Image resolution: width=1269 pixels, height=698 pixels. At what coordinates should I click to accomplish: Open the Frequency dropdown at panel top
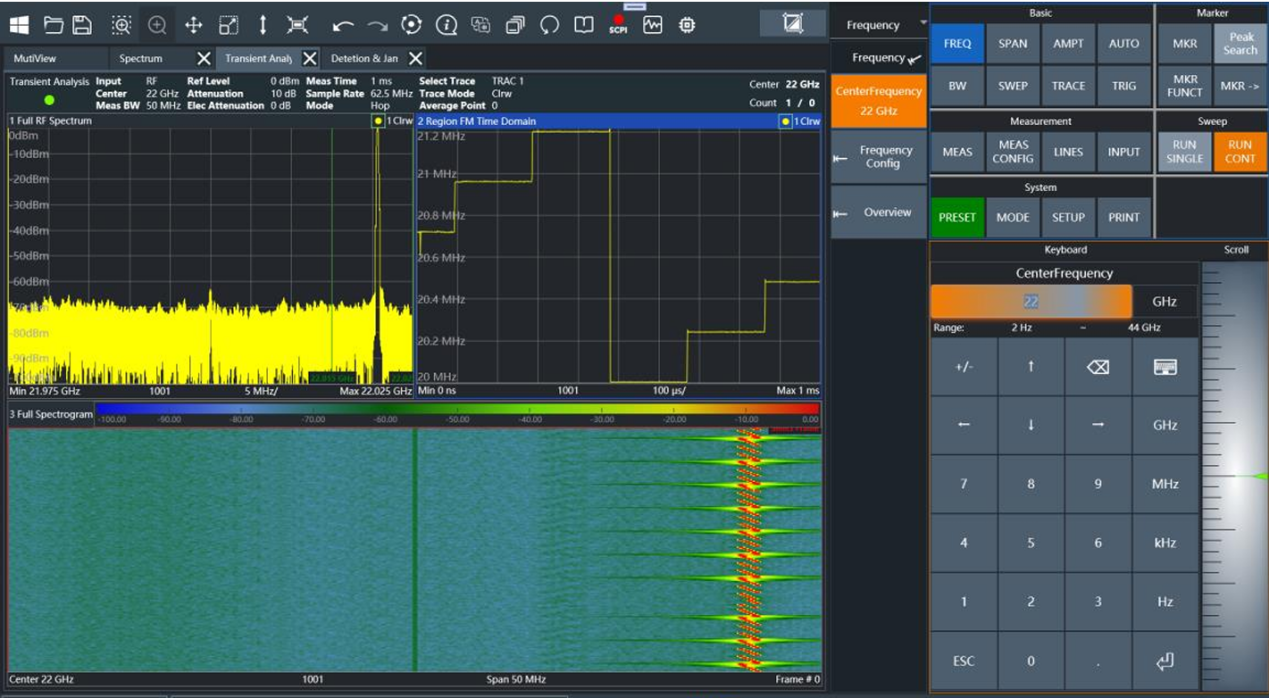click(879, 25)
